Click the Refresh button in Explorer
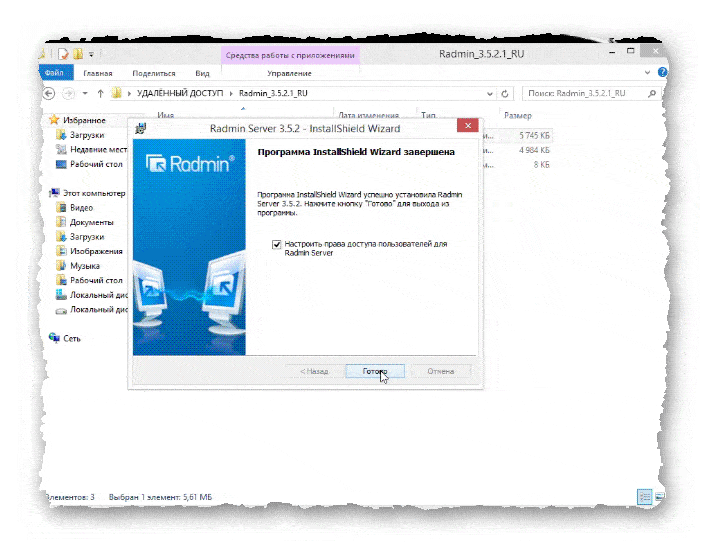 pyautogui.click(x=505, y=93)
